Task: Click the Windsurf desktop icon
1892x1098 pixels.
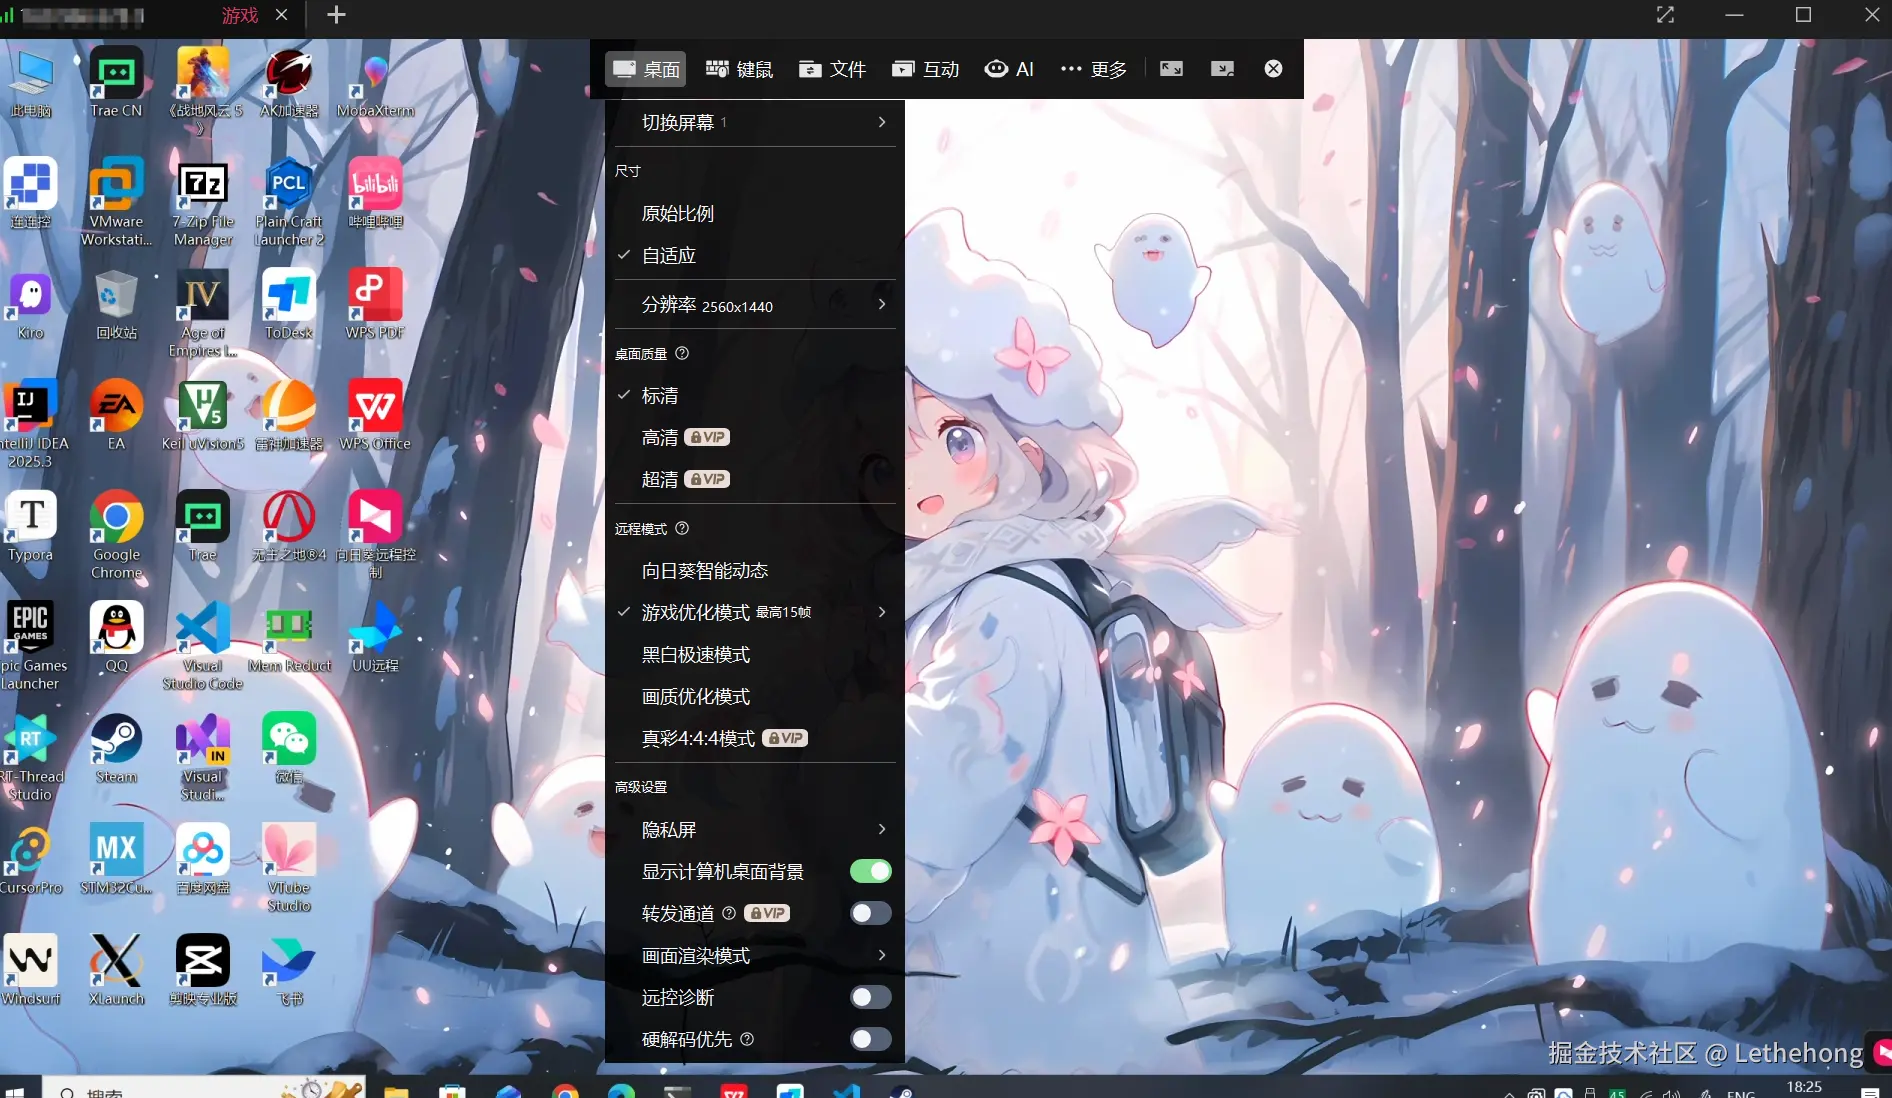Action: (x=30, y=970)
